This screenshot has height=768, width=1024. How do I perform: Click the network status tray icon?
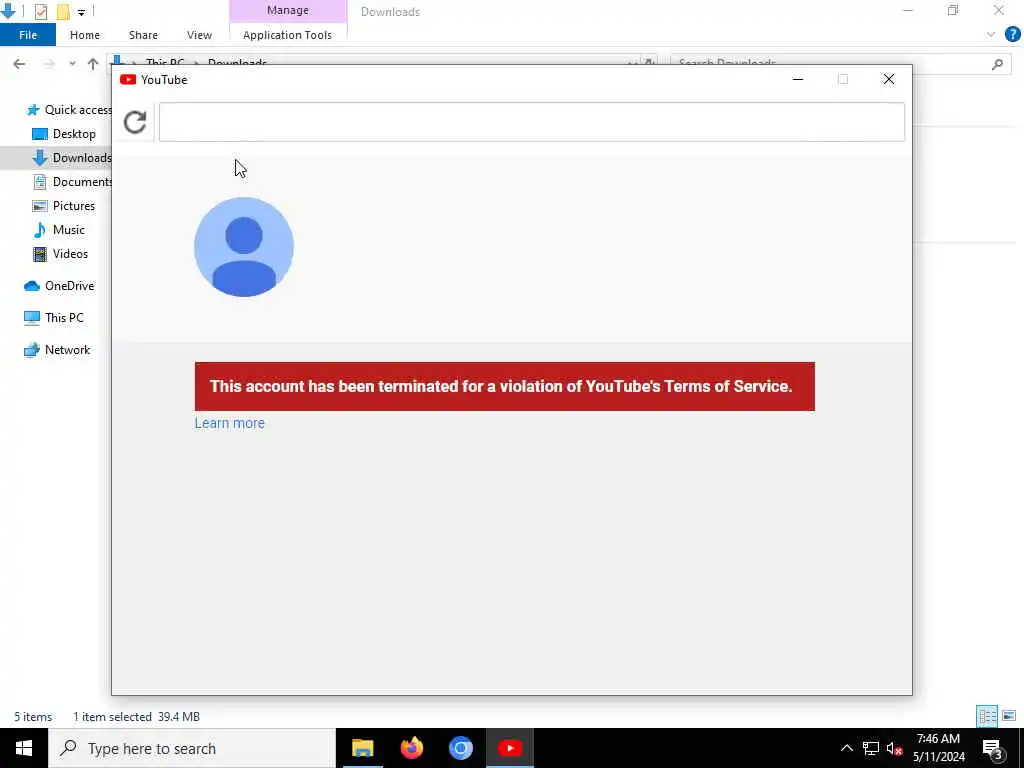tap(871, 748)
